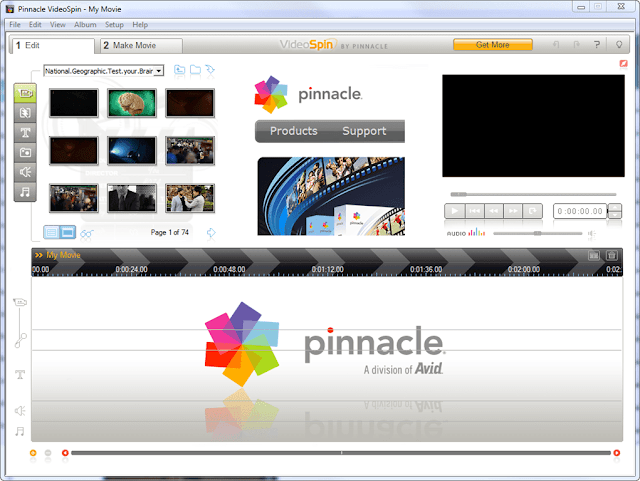Open the View menu
Screen dimensions: 640x481
click(x=58, y=24)
